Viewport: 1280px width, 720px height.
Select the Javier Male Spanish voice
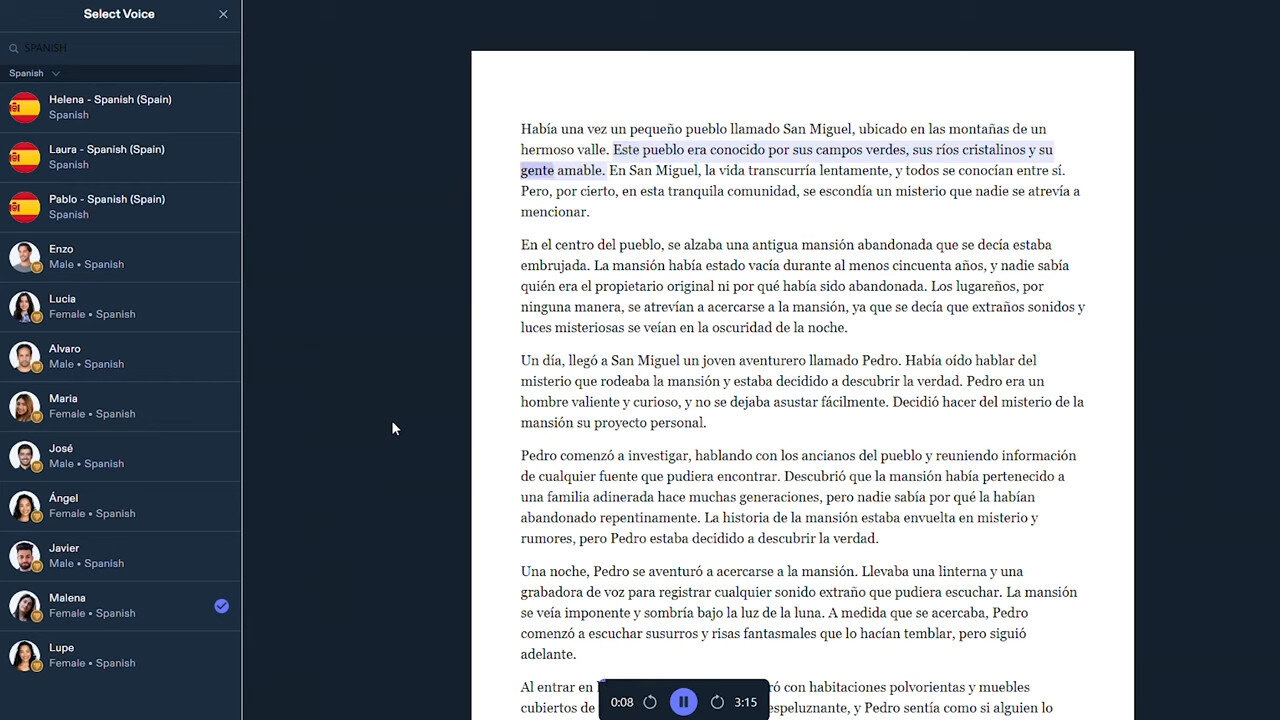120,555
